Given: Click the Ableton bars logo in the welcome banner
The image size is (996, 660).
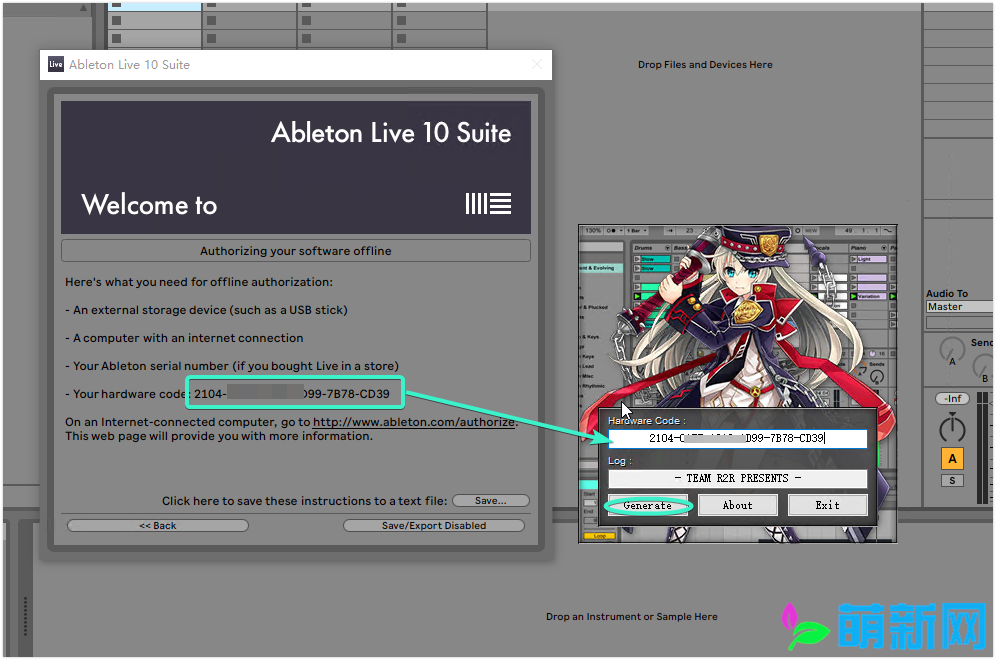Looking at the screenshot, I should pyautogui.click(x=488, y=204).
